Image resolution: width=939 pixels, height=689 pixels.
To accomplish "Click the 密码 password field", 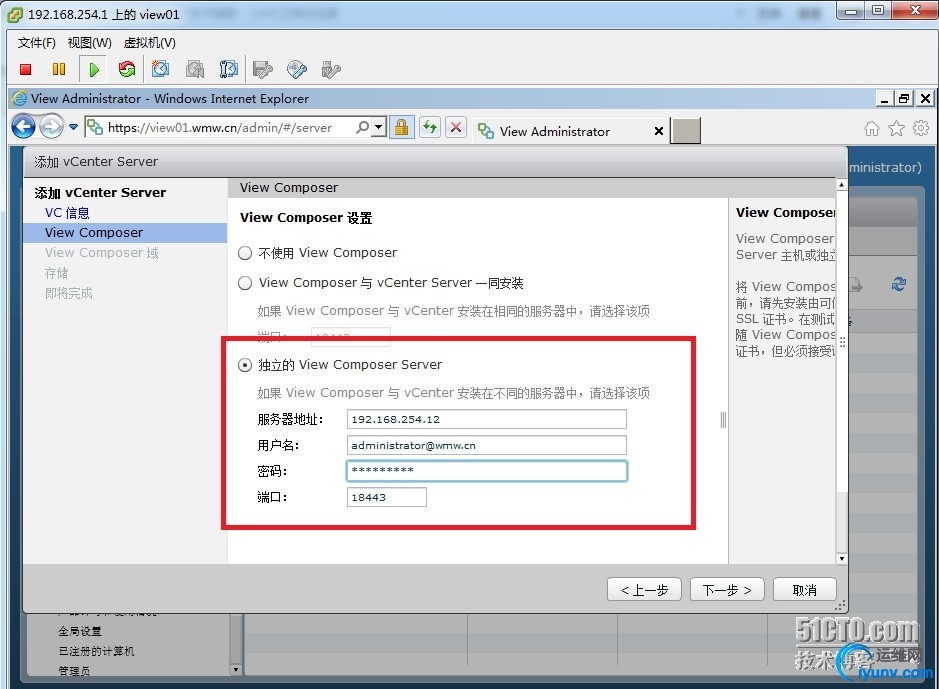I will pos(487,471).
